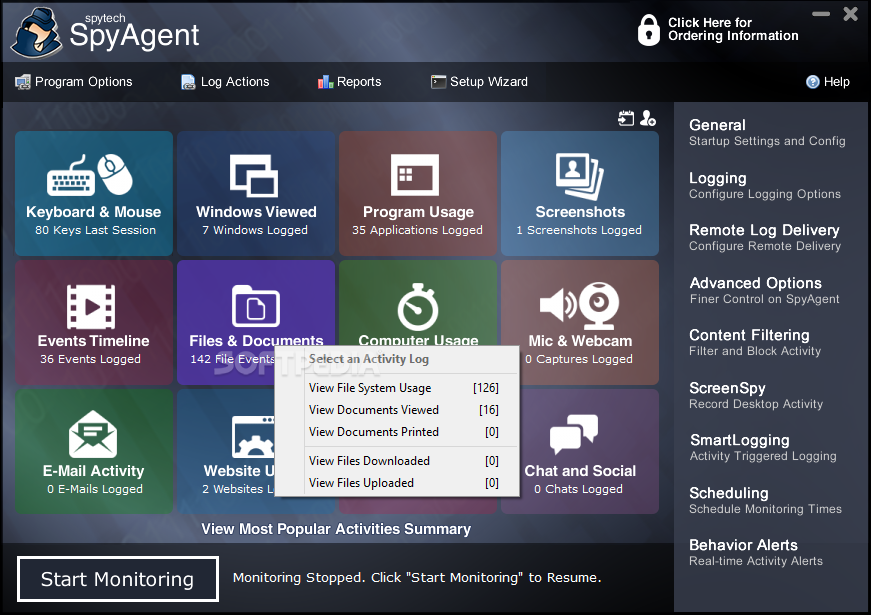
Task: Open ScreenSpy desktop recording settings
Action: pos(756,395)
